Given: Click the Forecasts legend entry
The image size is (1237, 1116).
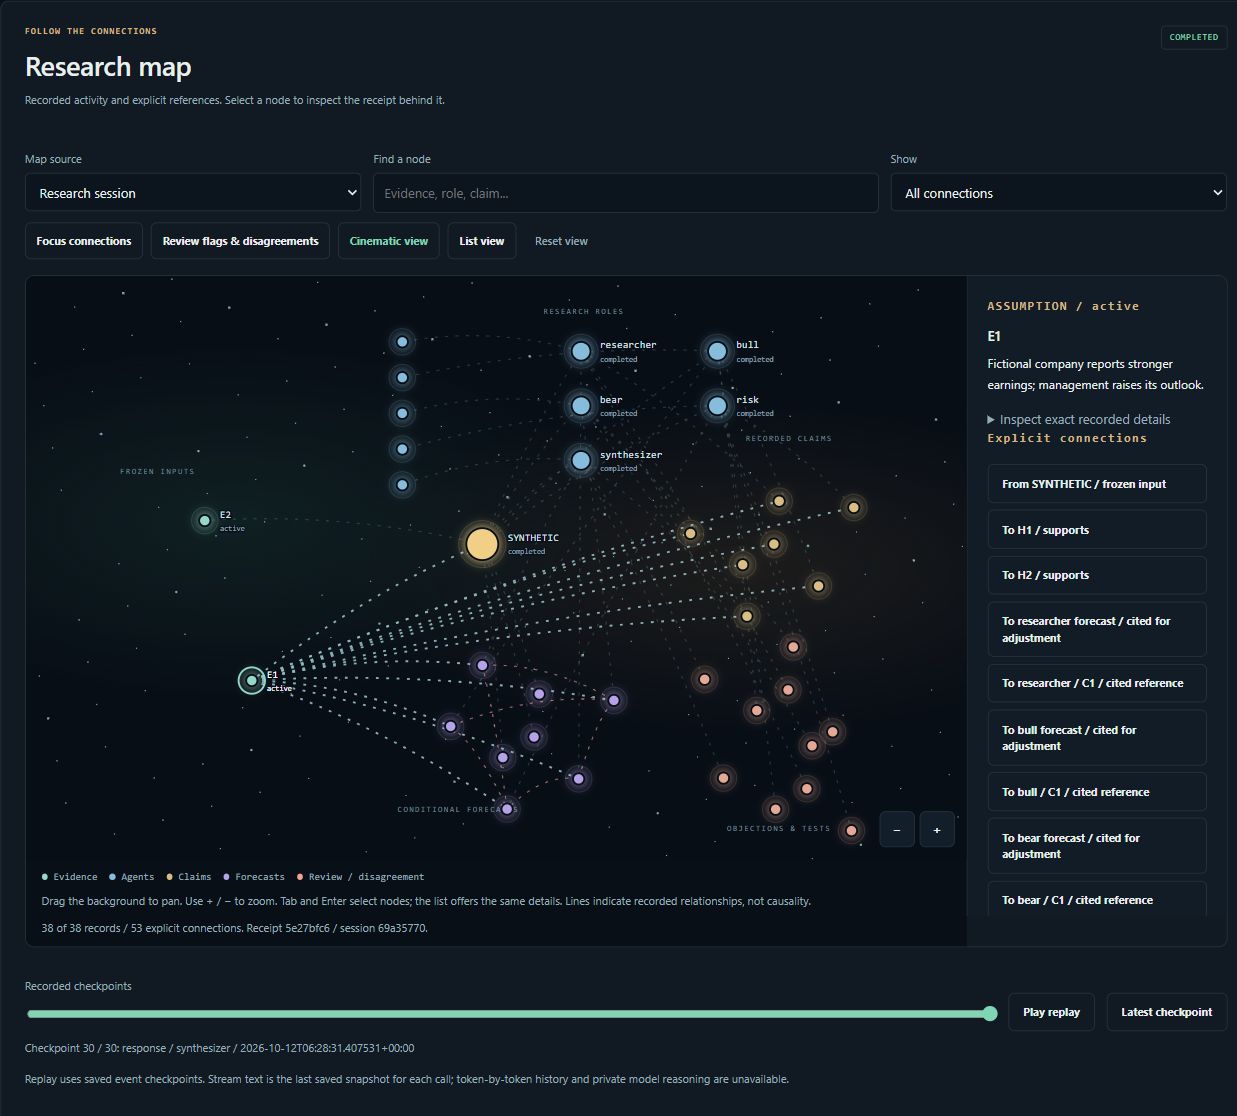Looking at the screenshot, I should (254, 877).
